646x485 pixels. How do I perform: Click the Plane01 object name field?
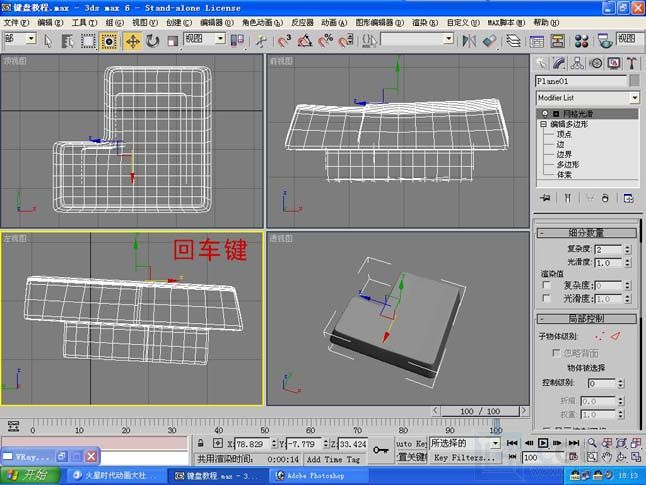coord(580,81)
